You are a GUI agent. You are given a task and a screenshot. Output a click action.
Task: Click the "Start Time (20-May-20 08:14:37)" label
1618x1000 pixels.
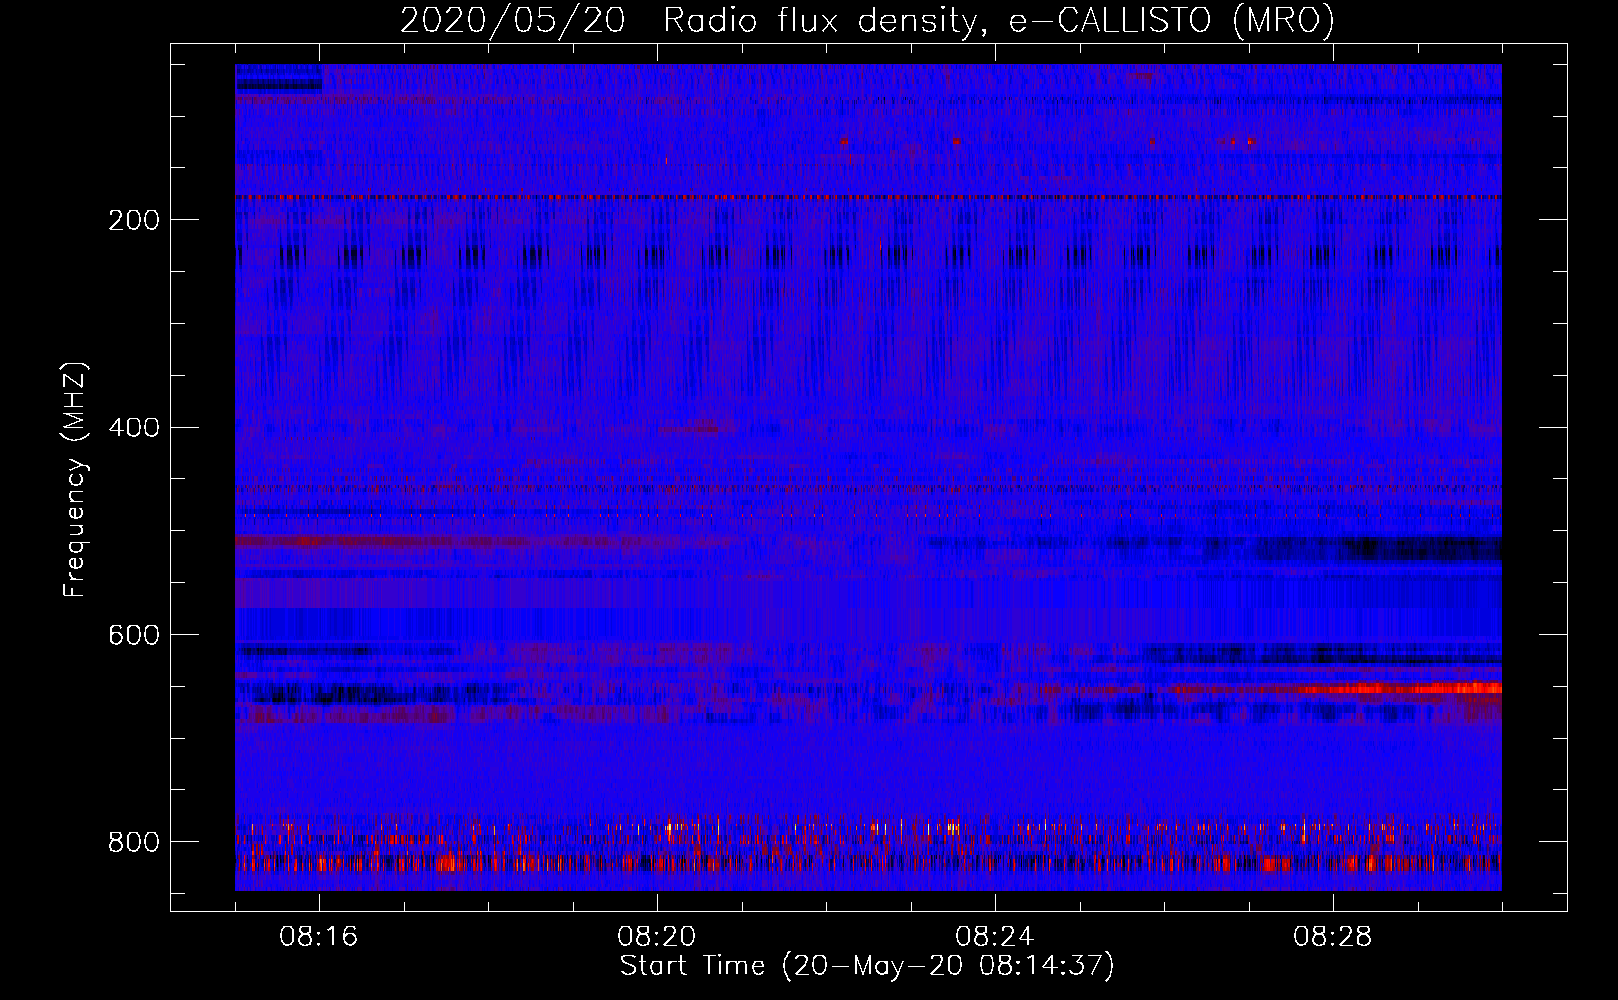[x=867, y=966]
